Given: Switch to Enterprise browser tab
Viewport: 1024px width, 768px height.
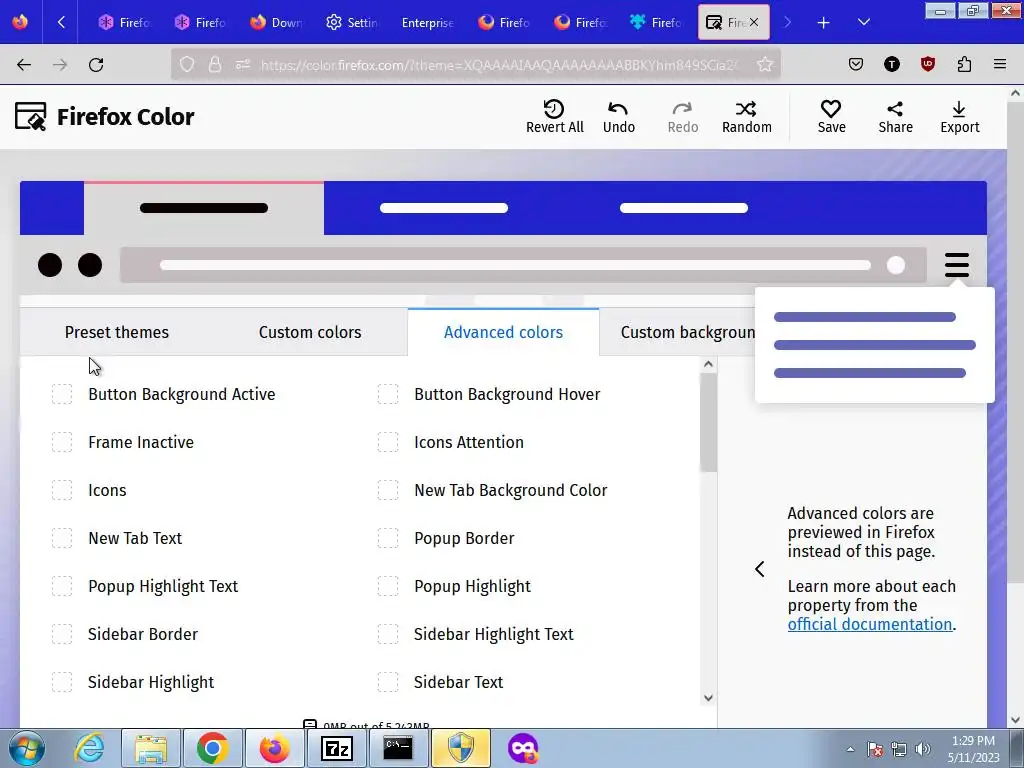Looking at the screenshot, I should pyautogui.click(x=428, y=23).
